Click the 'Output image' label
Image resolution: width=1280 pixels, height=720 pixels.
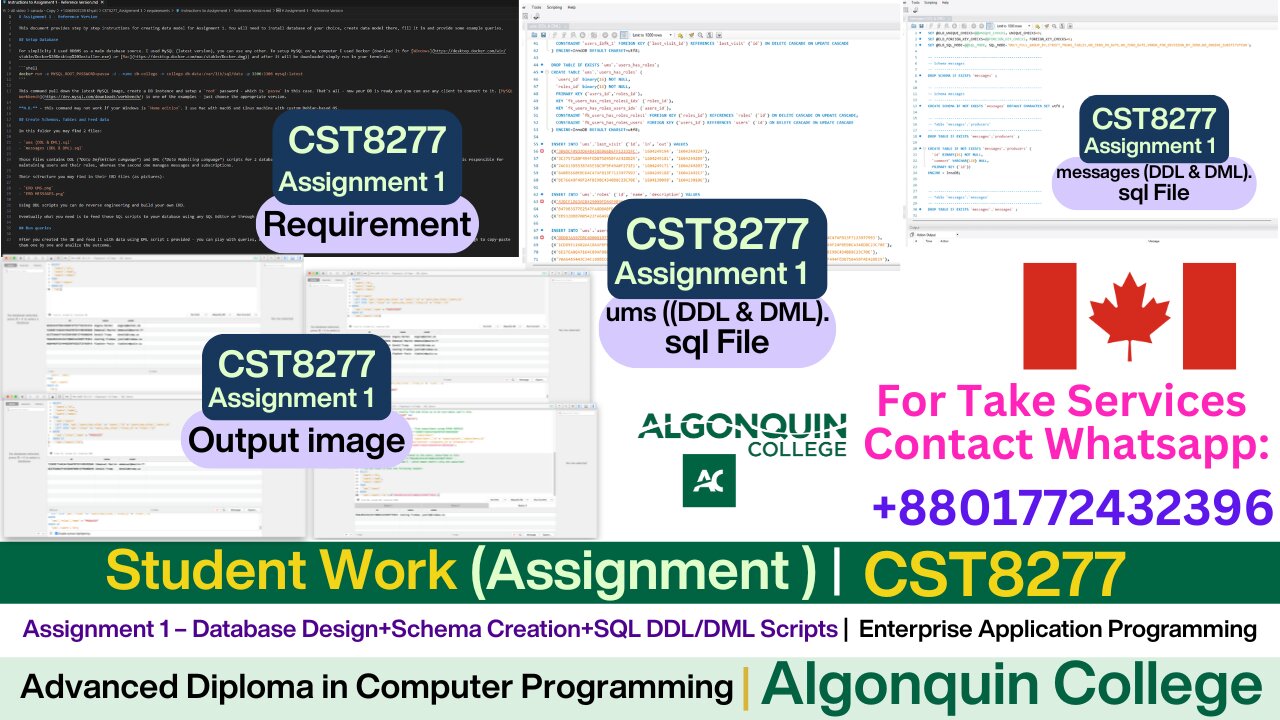click(297, 441)
